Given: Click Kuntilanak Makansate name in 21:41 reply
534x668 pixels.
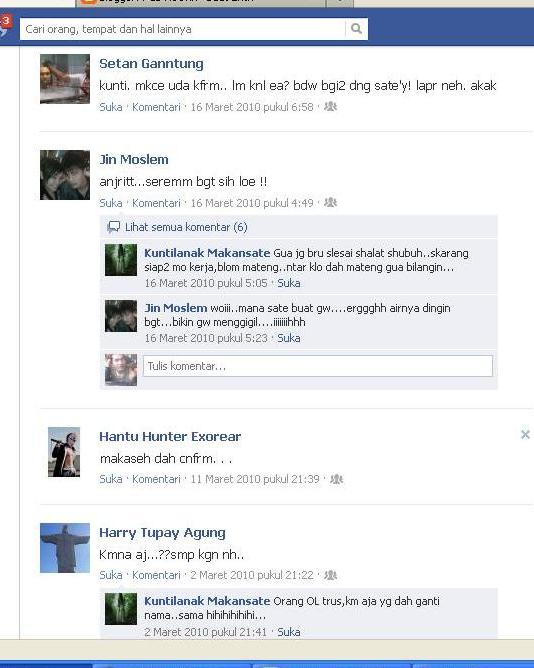Looking at the screenshot, I should coord(207,601).
